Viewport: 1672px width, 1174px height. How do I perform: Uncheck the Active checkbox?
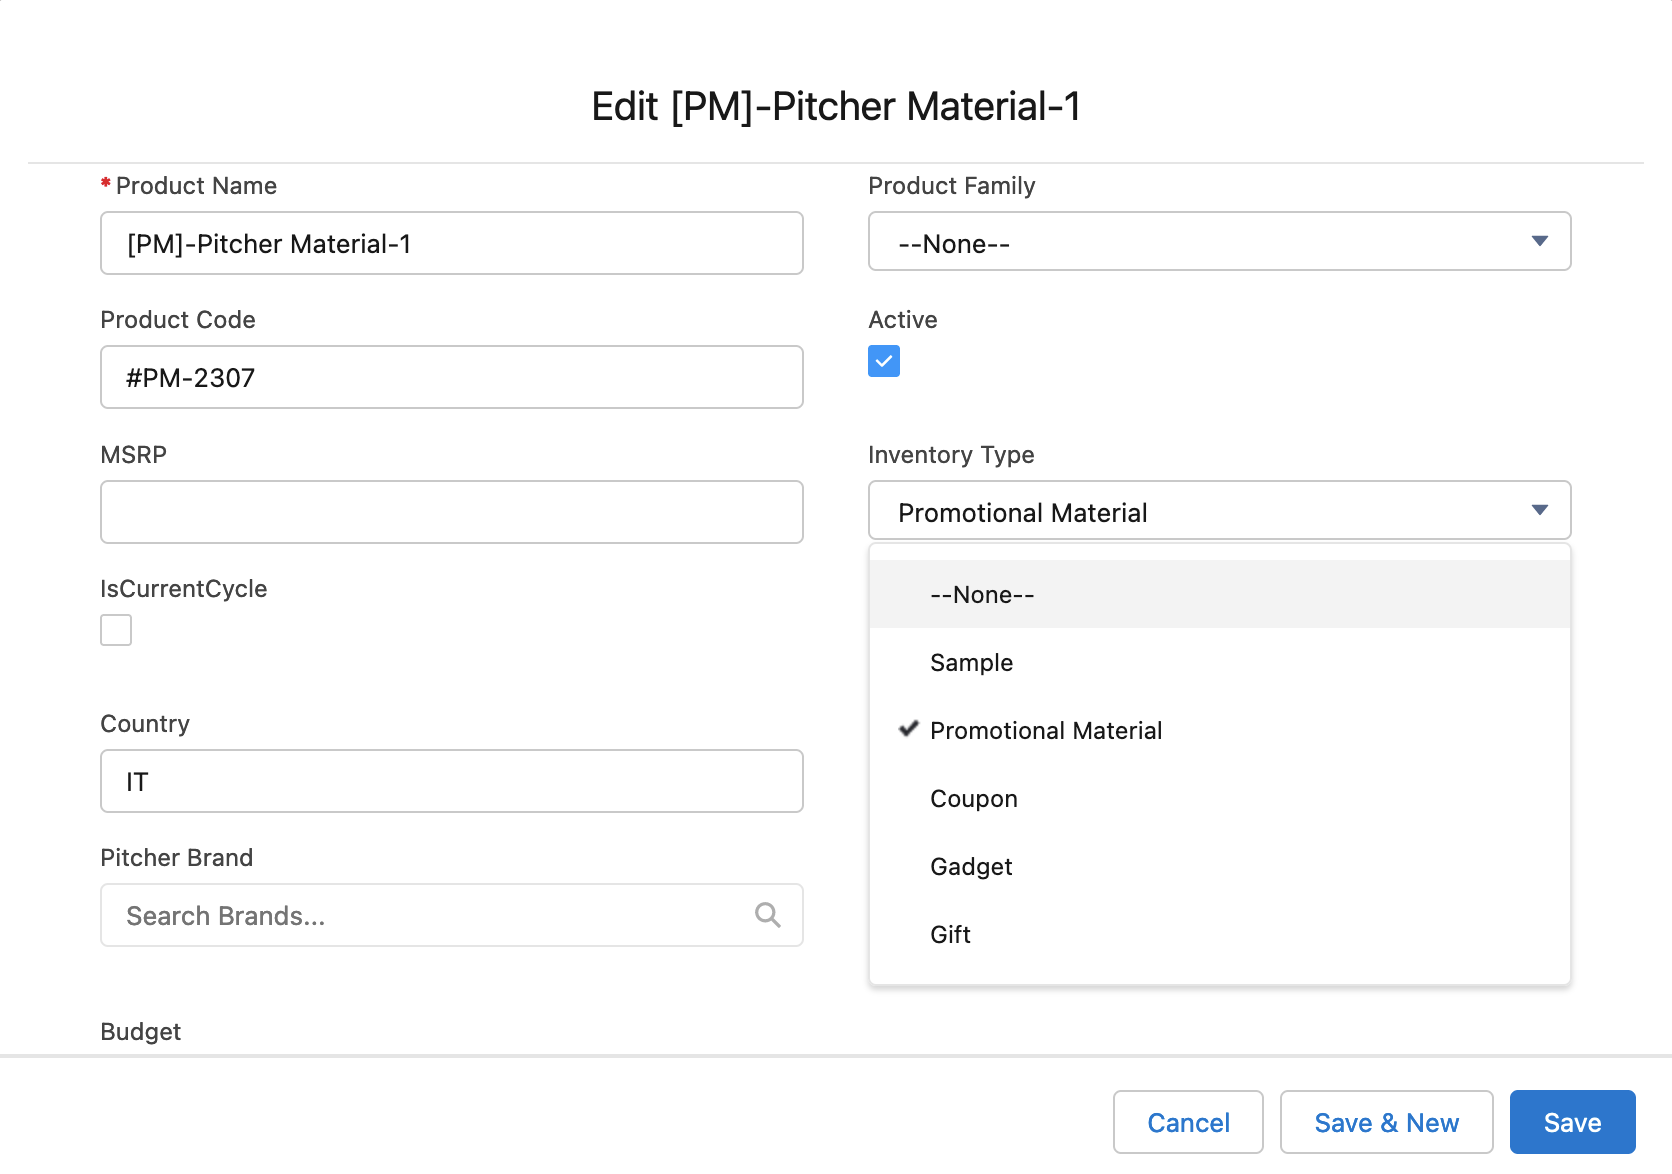click(x=884, y=361)
